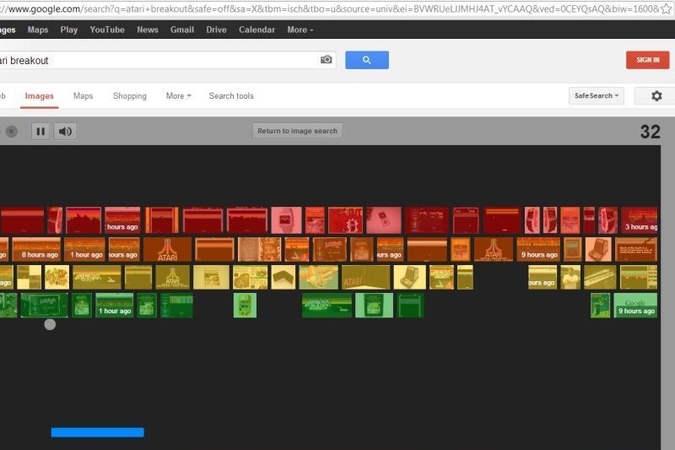Bookmark page with star icon

[x=666, y=9]
